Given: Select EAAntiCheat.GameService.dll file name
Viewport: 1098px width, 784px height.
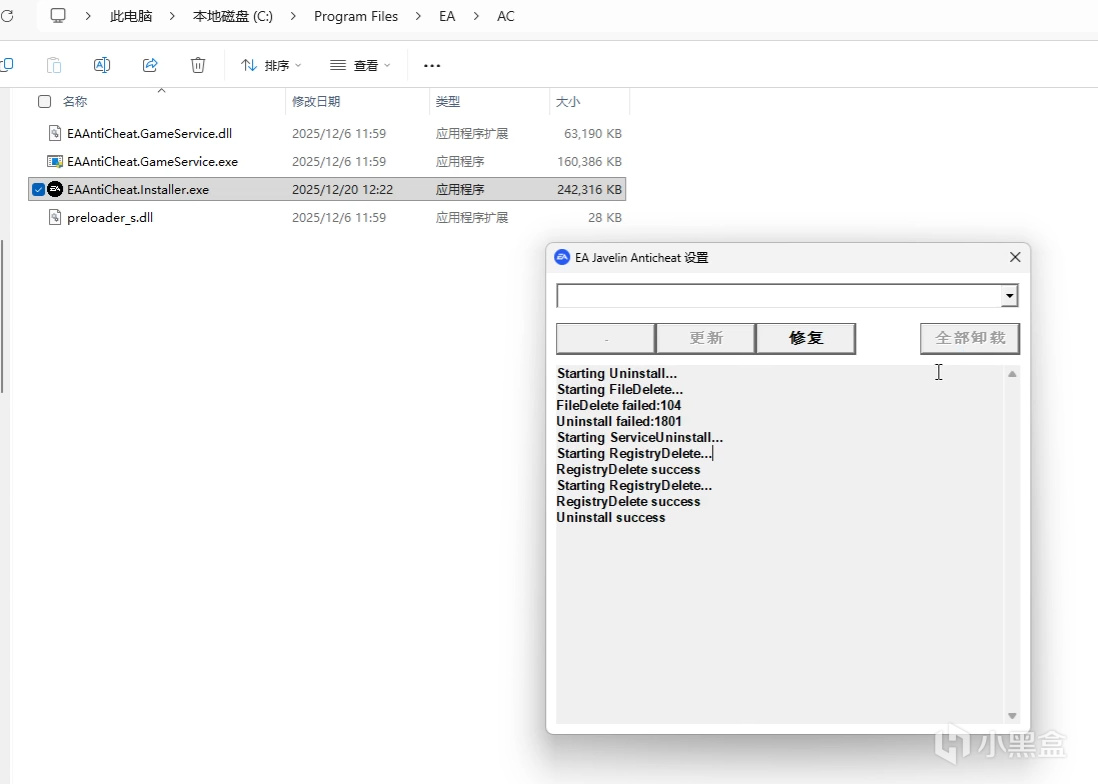Looking at the screenshot, I should coord(149,133).
